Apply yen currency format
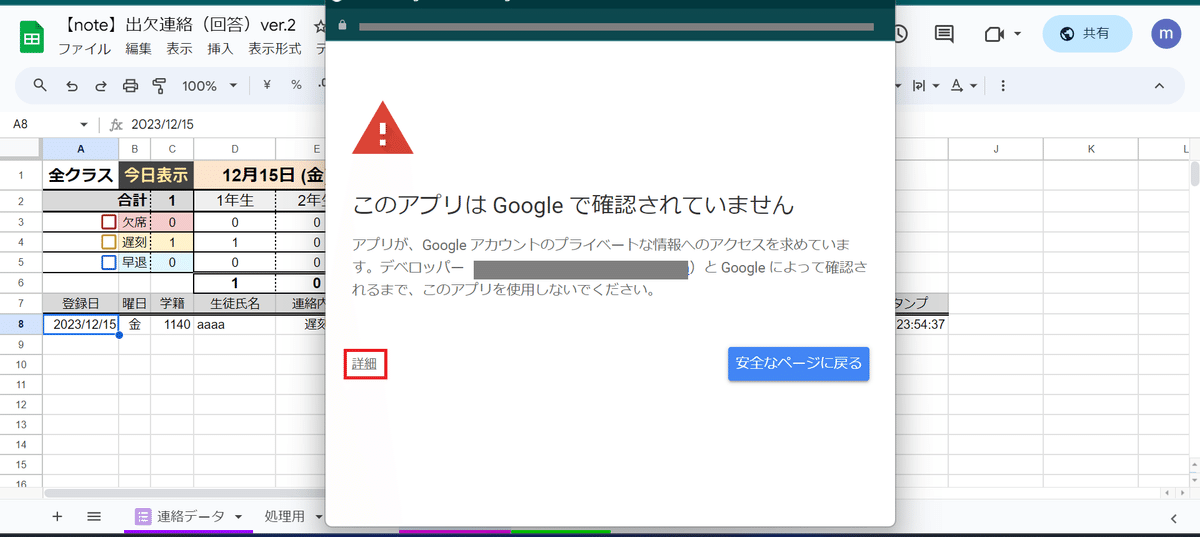The image size is (1200, 537). (x=267, y=86)
